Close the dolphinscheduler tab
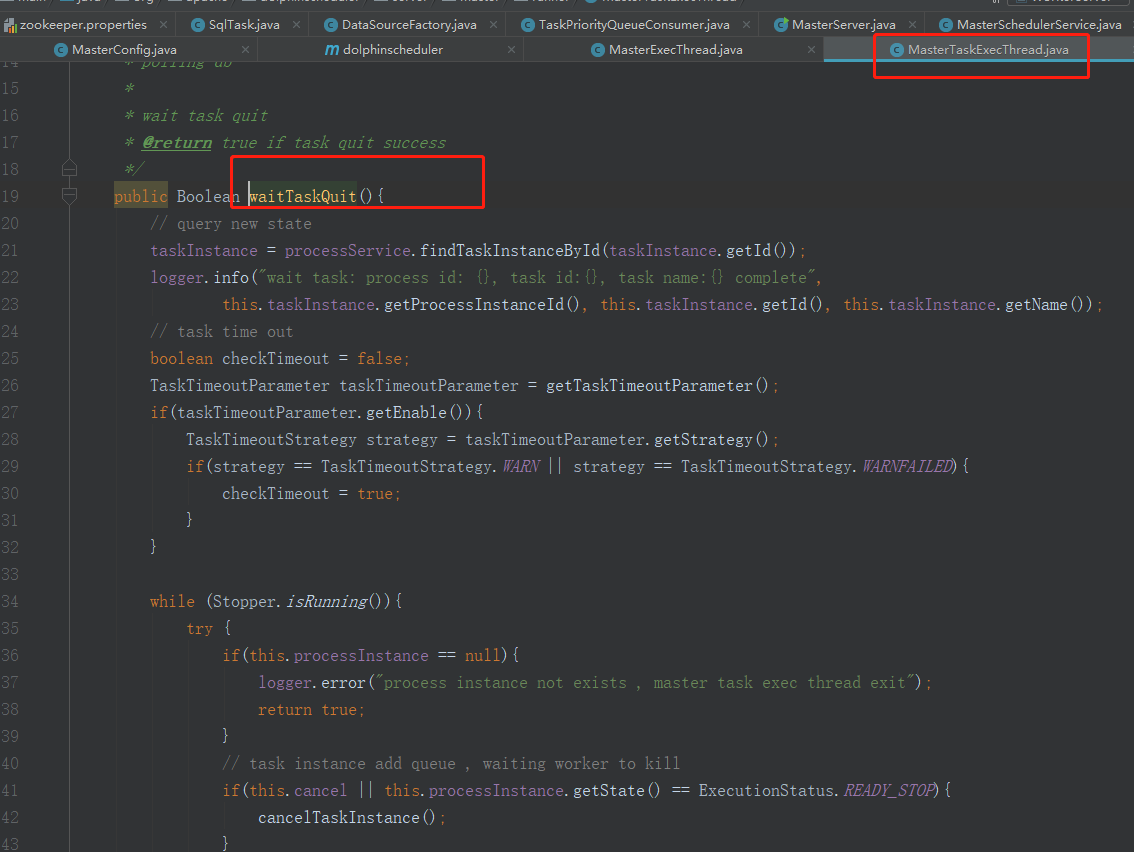Screen dimensions: 1134x852 [x=511, y=50]
